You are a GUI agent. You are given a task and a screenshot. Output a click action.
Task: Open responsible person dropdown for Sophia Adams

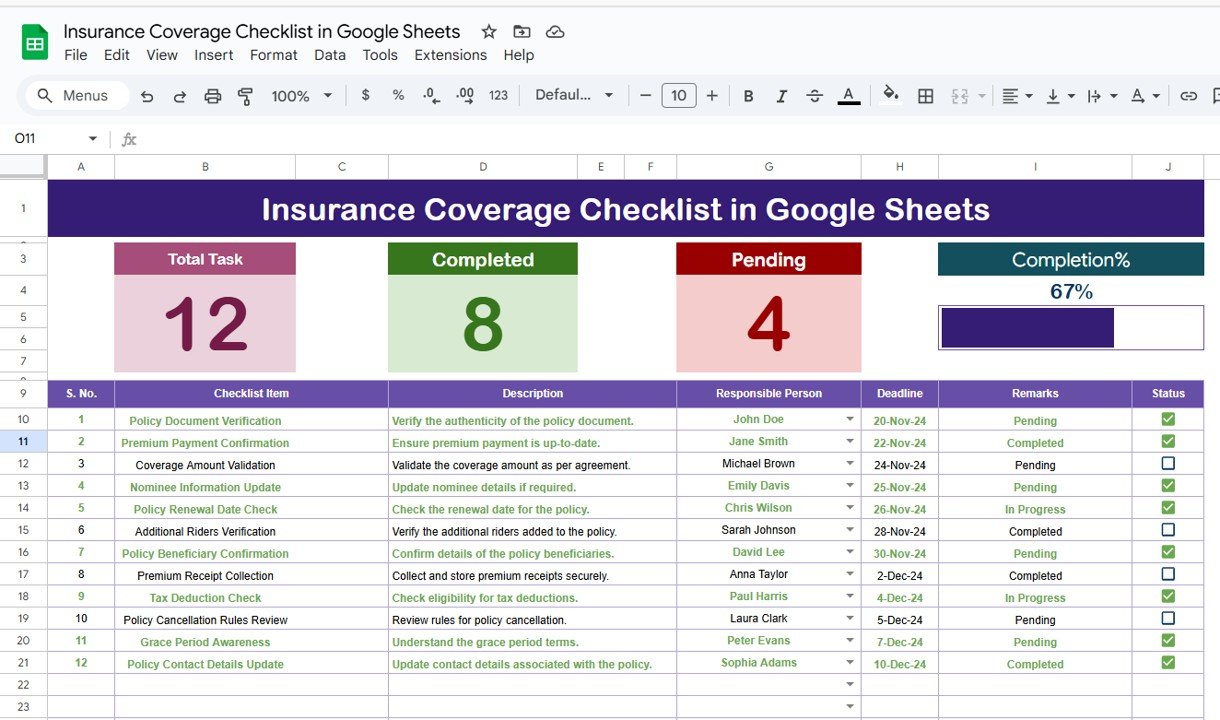[850, 663]
